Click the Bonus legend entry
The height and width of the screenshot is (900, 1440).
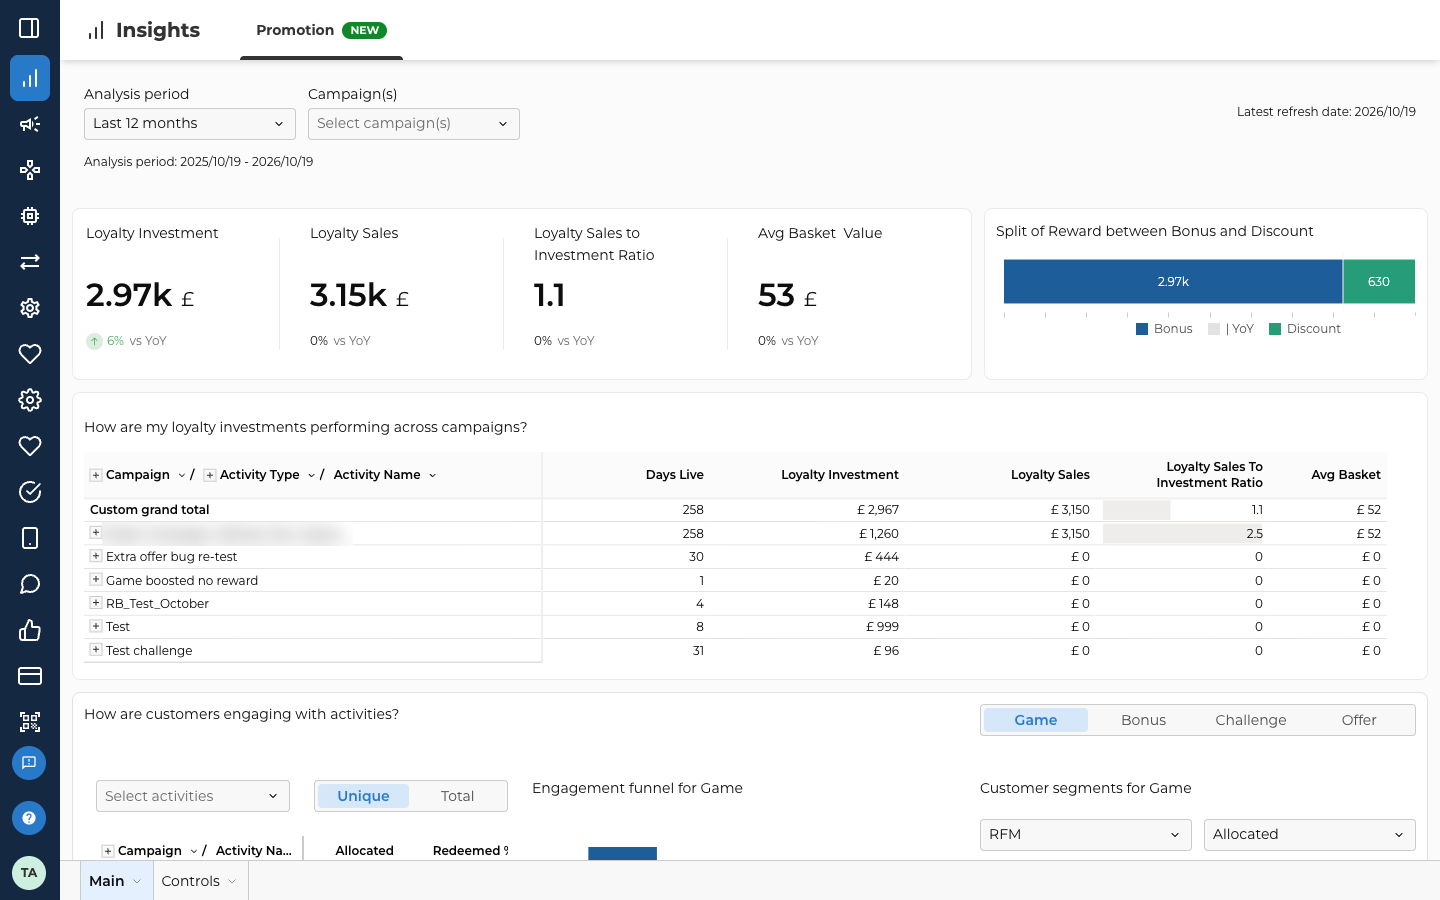click(x=1164, y=329)
